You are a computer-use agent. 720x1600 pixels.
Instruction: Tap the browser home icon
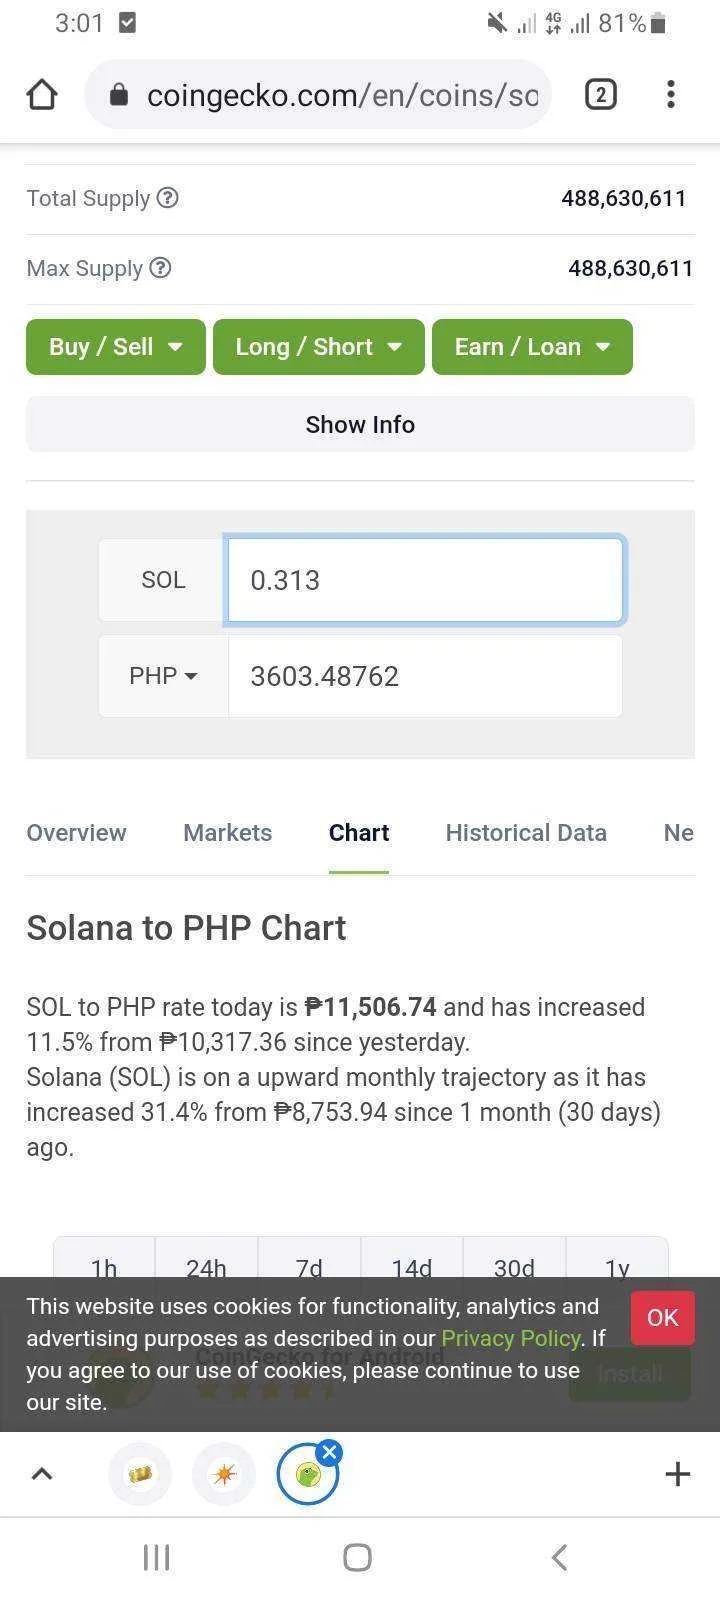coord(42,95)
